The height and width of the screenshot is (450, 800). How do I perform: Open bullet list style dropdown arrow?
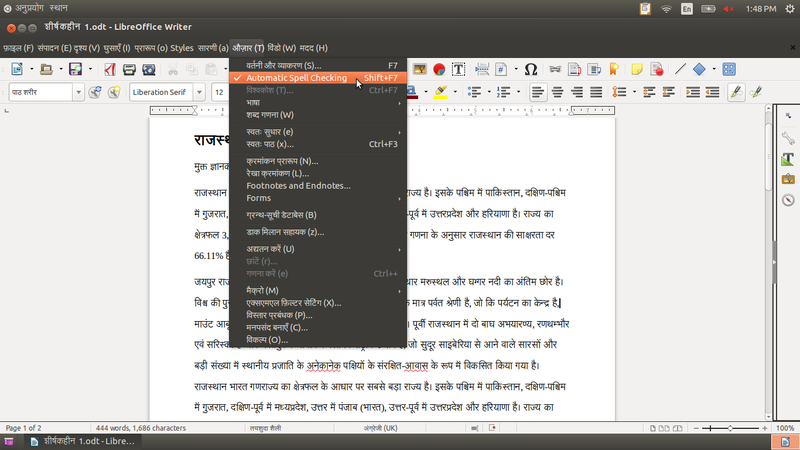(489, 92)
